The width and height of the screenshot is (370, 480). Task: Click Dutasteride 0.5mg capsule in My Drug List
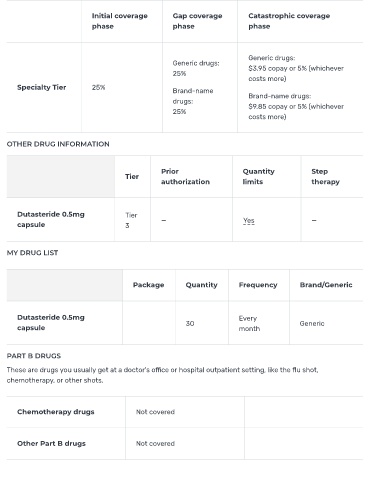pyautogui.click(x=51, y=322)
